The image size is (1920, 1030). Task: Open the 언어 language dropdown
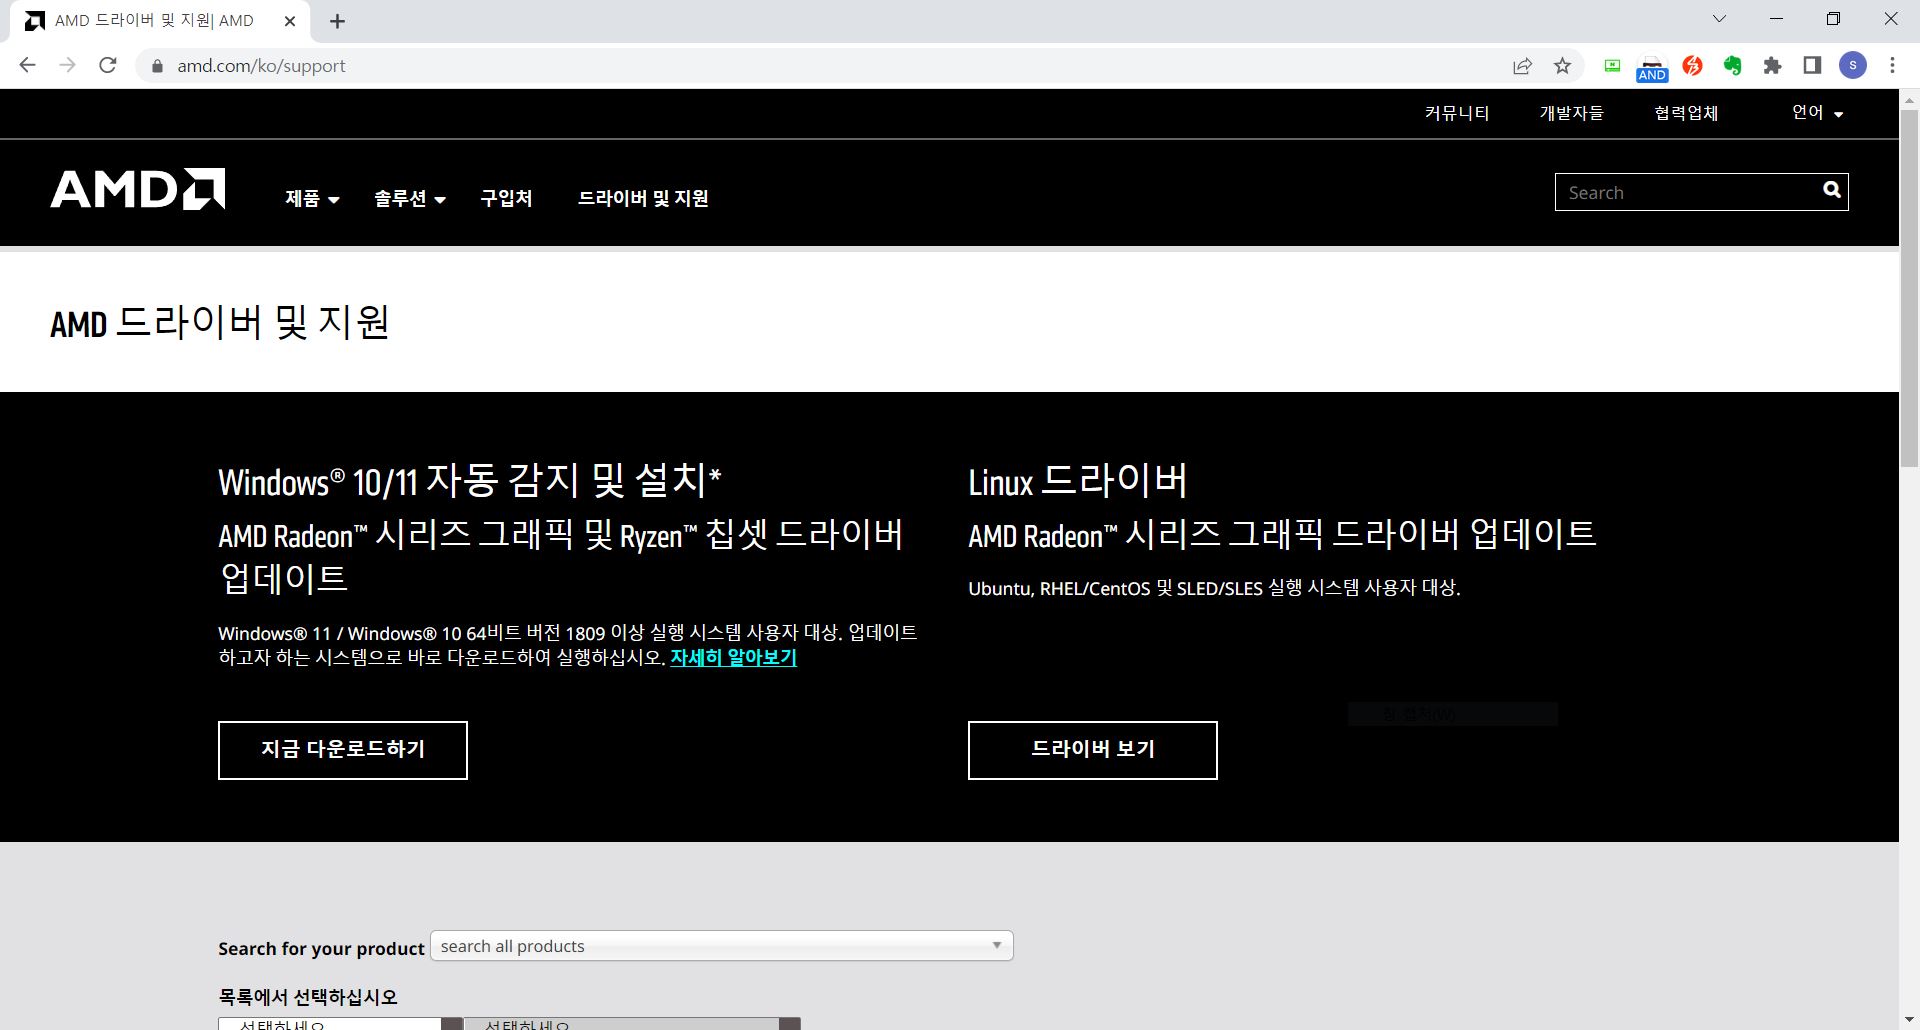[x=1817, y=112]
